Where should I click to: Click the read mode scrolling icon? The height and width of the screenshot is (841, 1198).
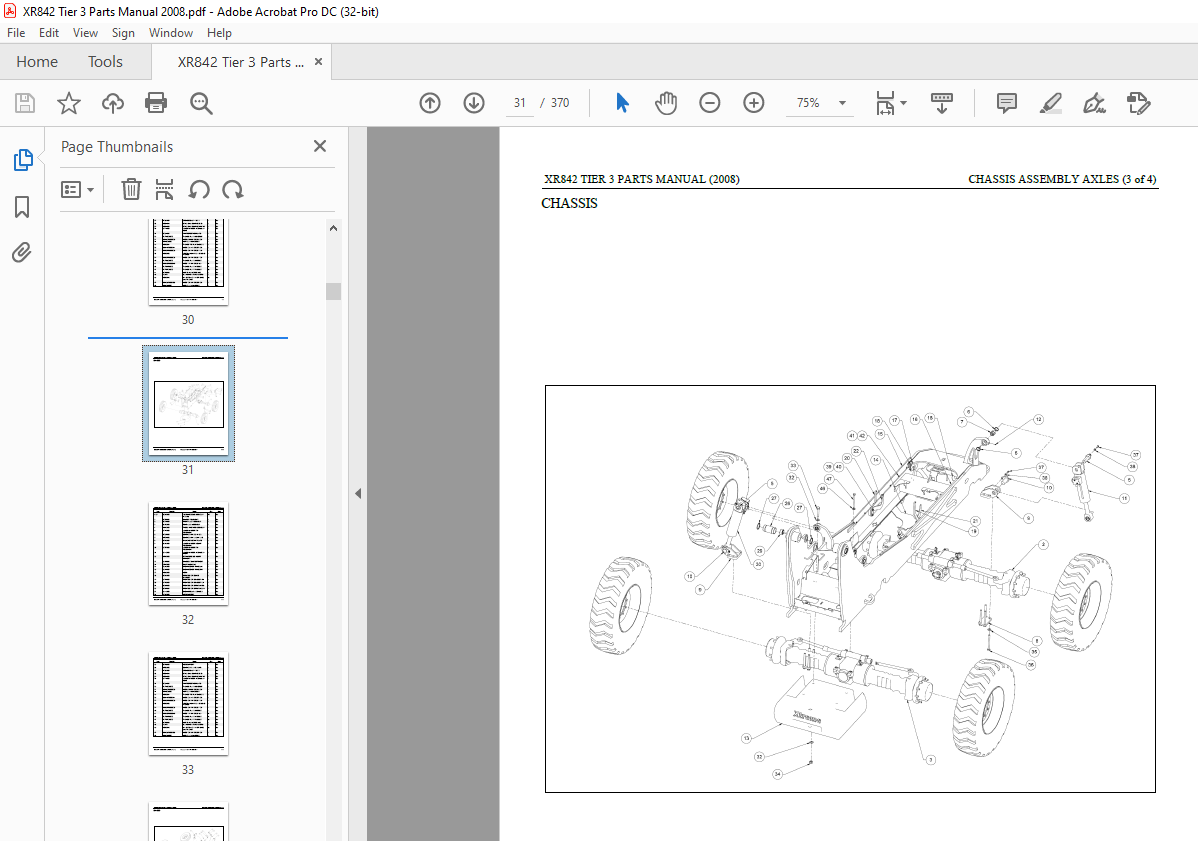click(x=941, y=103)
